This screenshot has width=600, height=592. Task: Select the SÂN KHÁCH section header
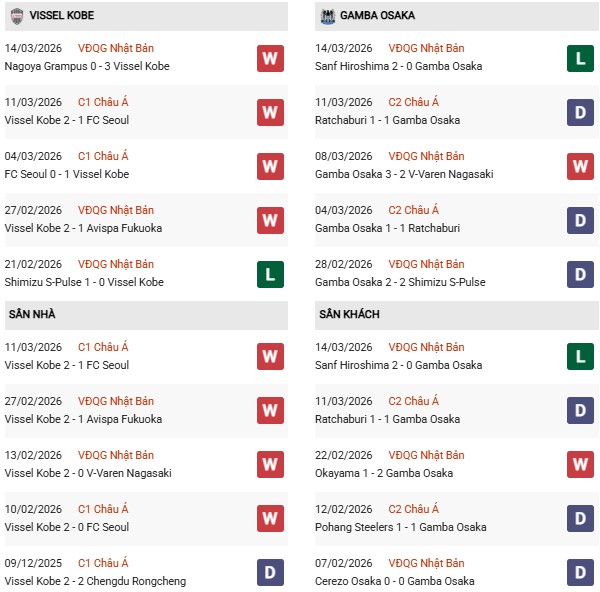click(349, 315)
